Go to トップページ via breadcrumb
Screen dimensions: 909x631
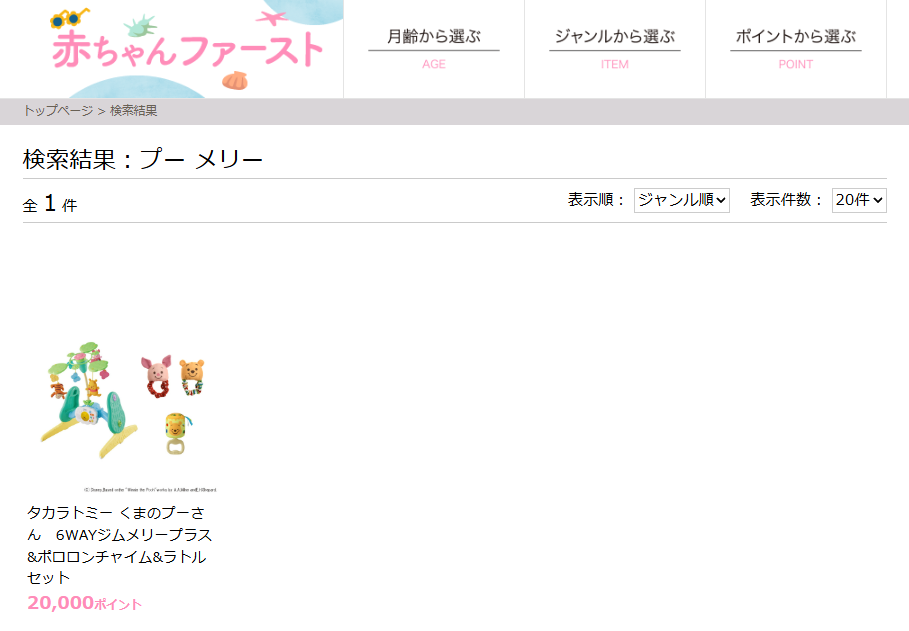click(58, 111)
